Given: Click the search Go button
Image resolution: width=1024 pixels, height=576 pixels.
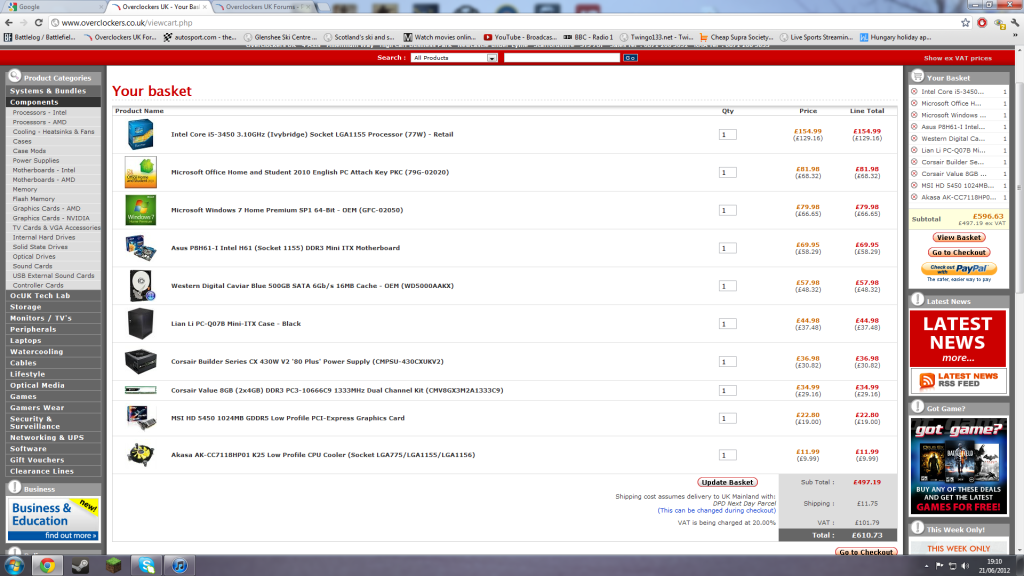Looking at the screenshot, I should point(630,58).
